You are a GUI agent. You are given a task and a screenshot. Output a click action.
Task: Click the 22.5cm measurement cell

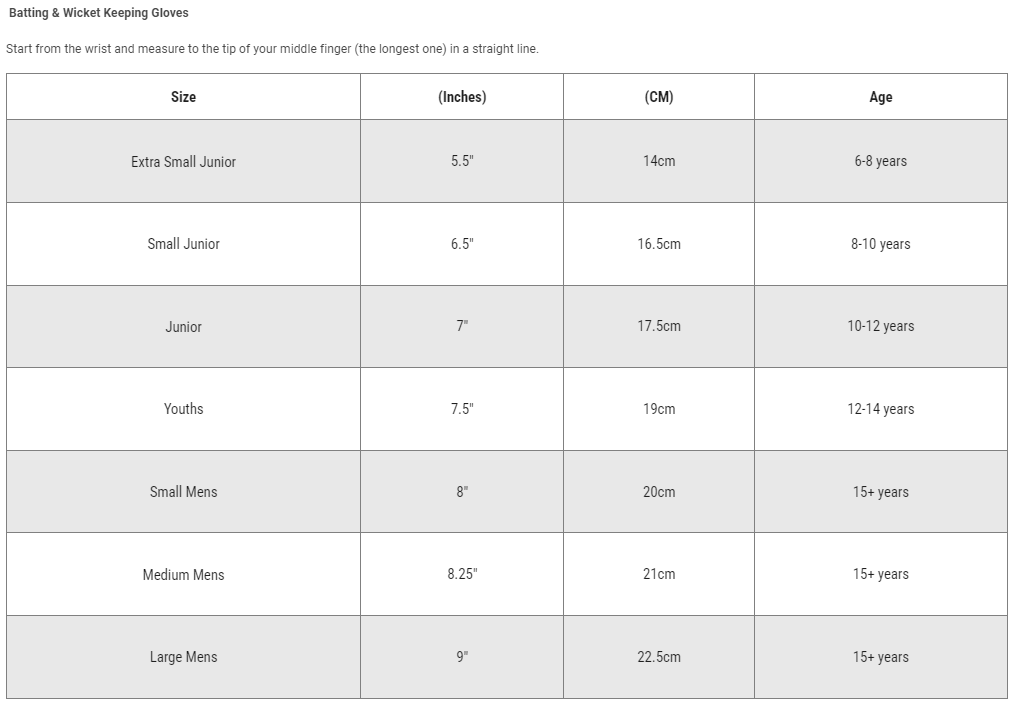(659, 657)
